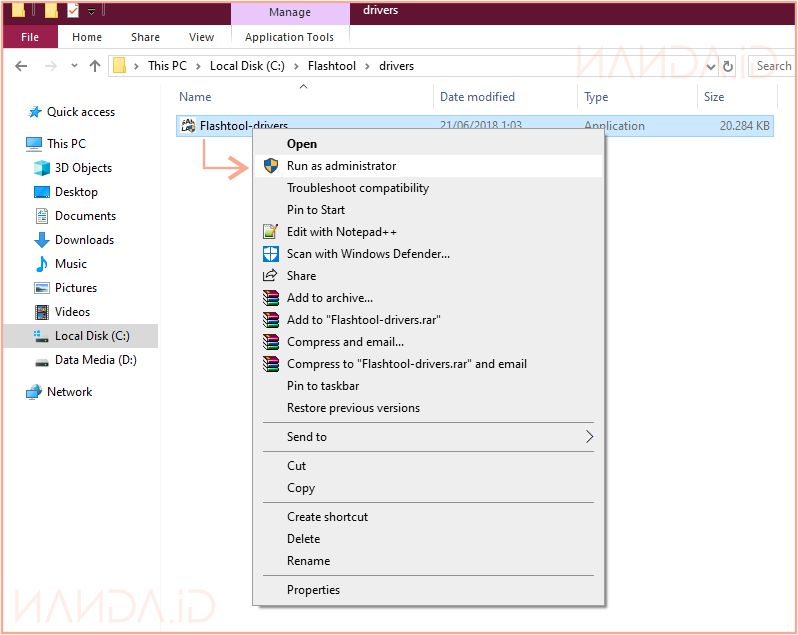
Task: Click the Windows Defender scan icon
Action: point(269,254)
